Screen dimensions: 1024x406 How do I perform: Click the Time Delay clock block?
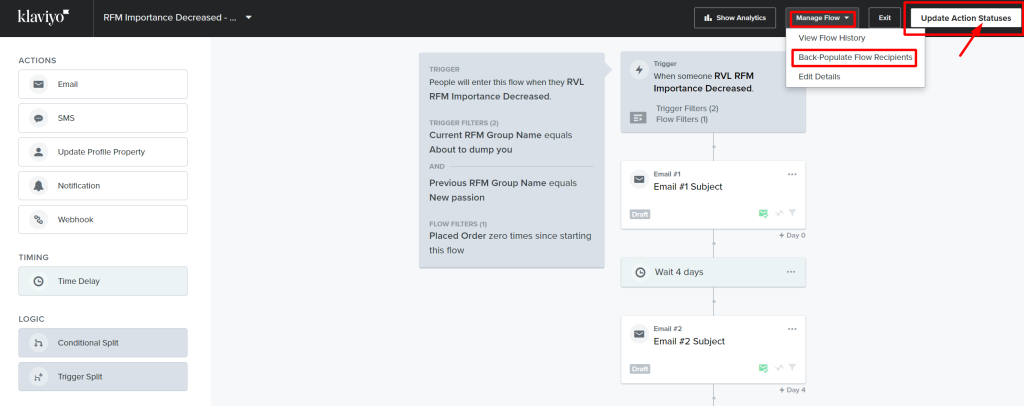pyautogui.click(x=102, y=281)
